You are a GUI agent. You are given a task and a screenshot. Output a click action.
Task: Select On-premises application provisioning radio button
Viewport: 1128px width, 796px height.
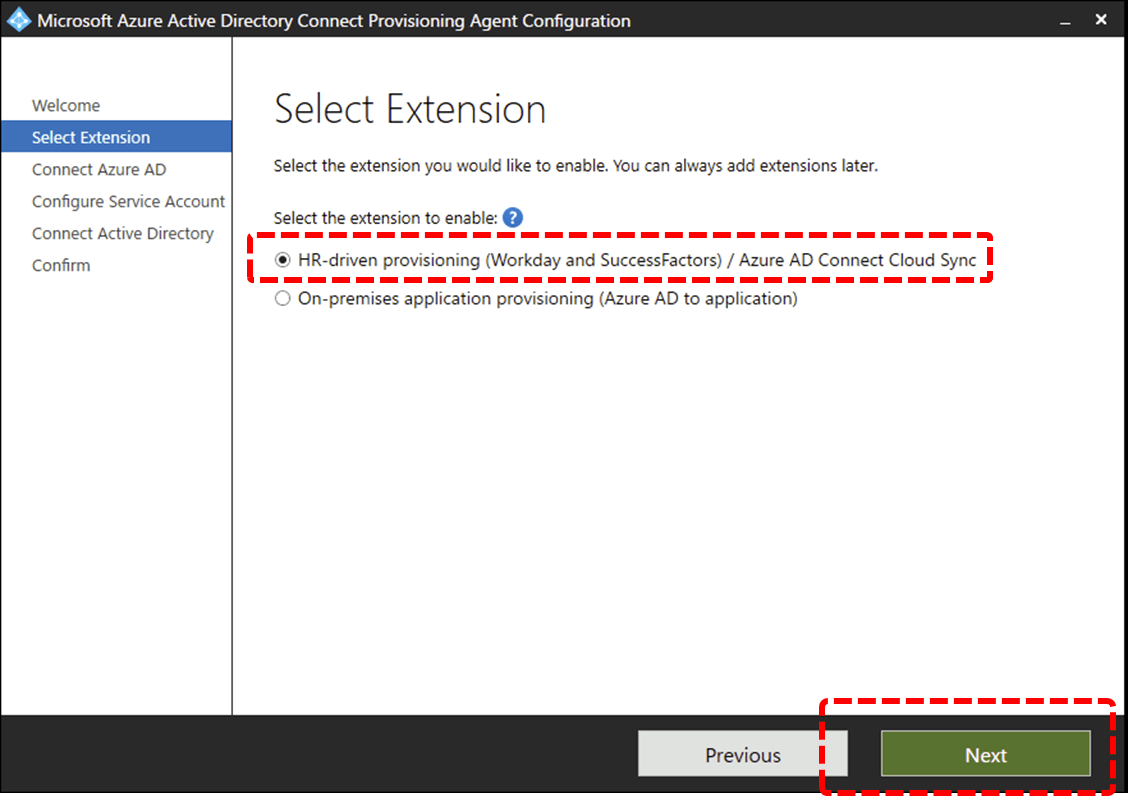coord(282,298)
